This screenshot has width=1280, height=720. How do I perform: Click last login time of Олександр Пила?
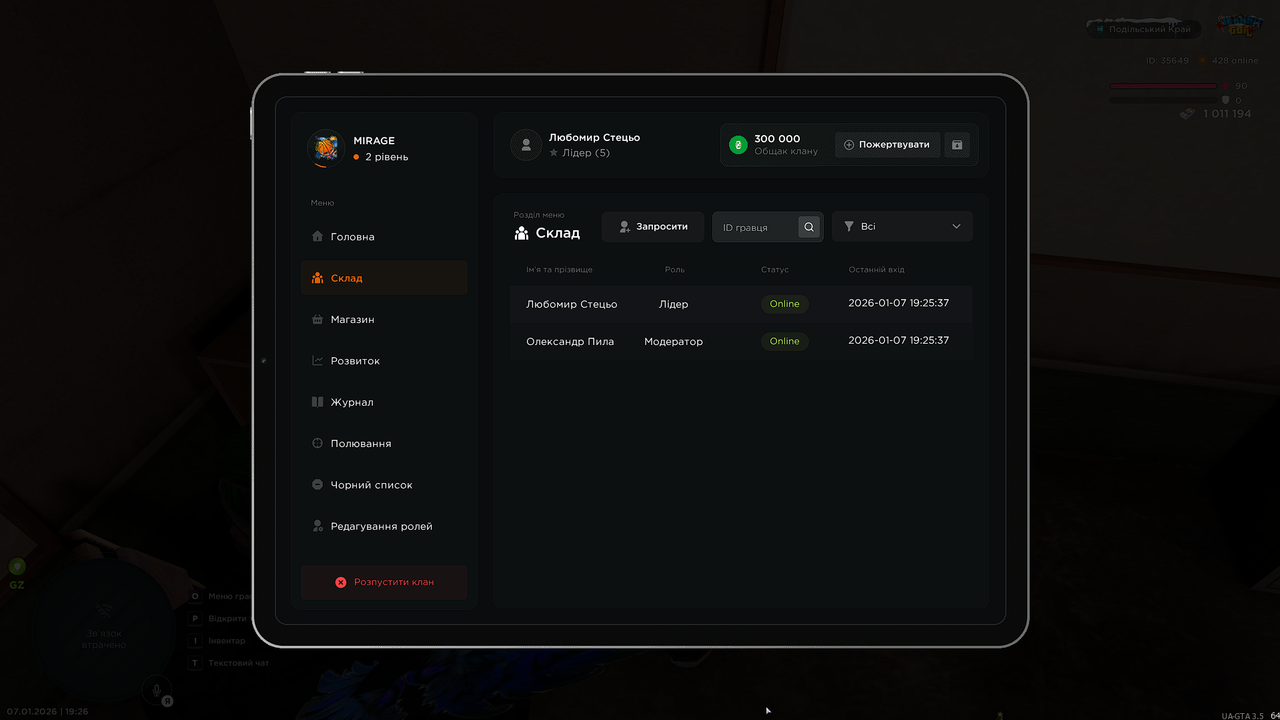(899, 340)
